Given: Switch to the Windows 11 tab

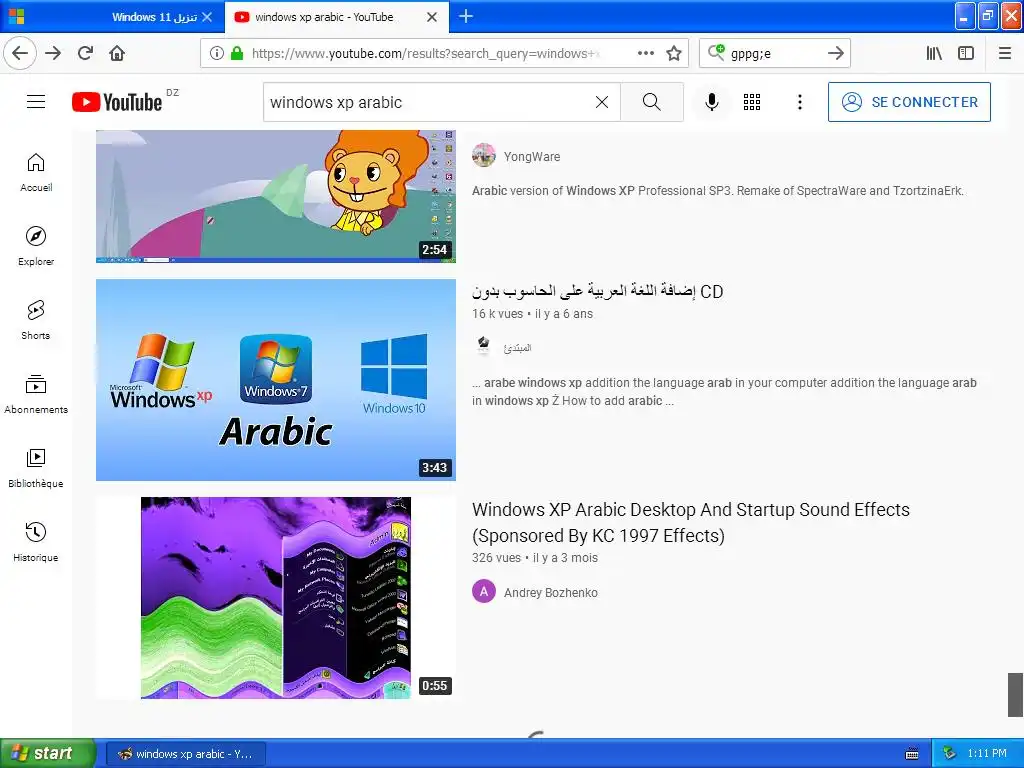Looking at the screenshot, I should click(x=154, y=17).
